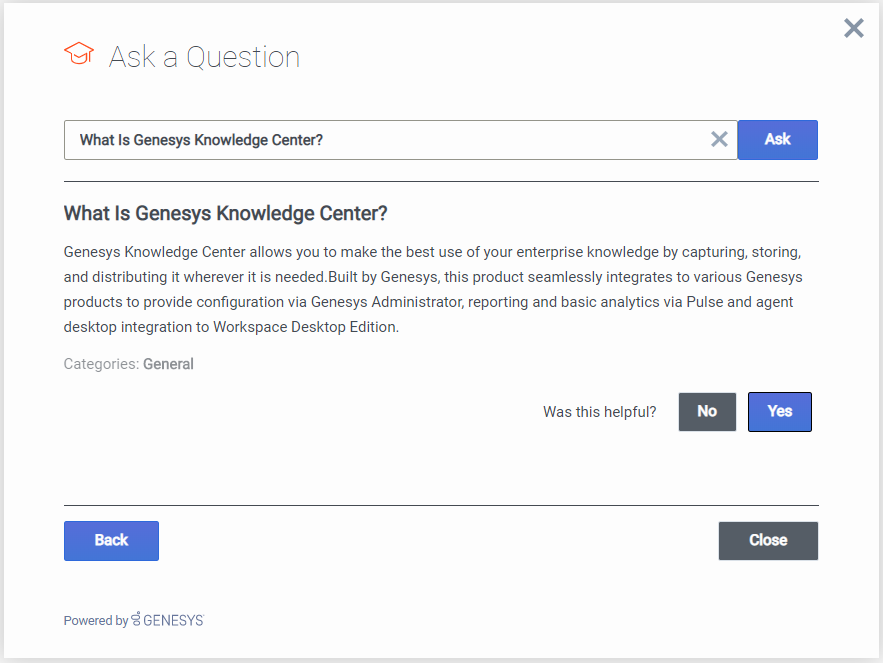Click the GENESYS wordmark in the footer
883x663 pixels.
click(x=174, y=620)
